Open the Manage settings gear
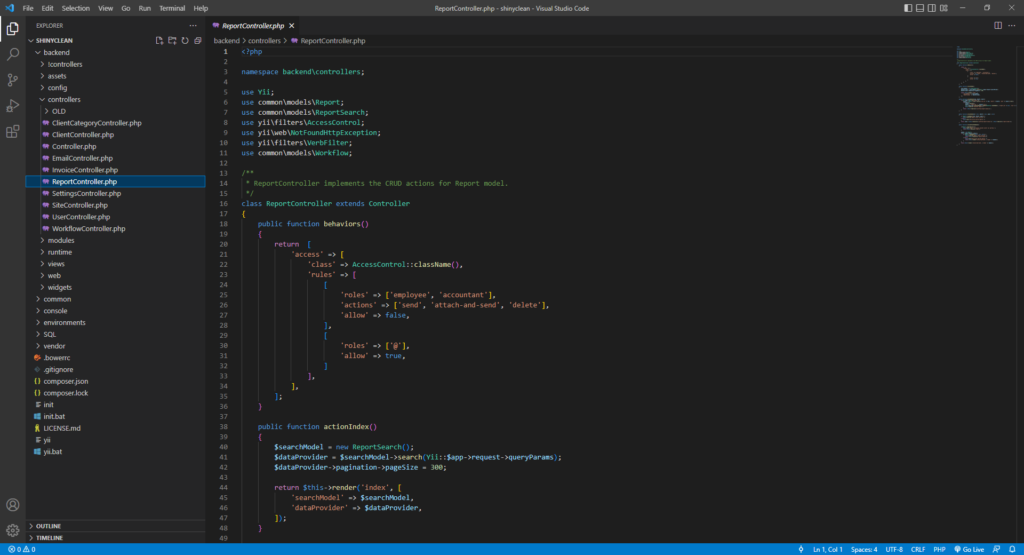This screenshot has width=1024, height=555. point(12,530)
